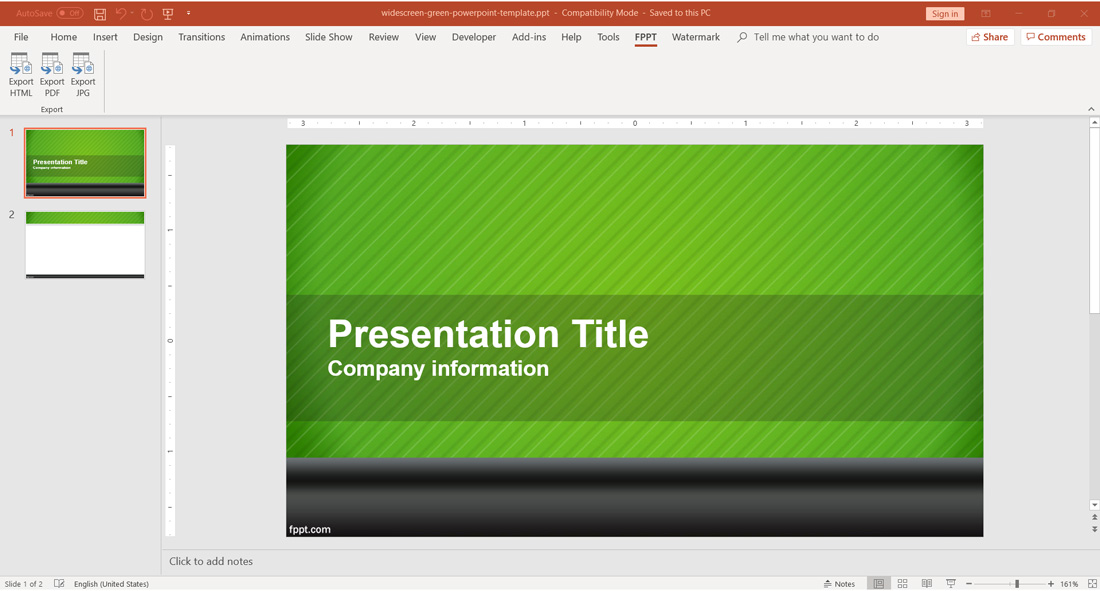Select the Export HTML icon
Screen dimensions: 1100x591
click(20, 73)
